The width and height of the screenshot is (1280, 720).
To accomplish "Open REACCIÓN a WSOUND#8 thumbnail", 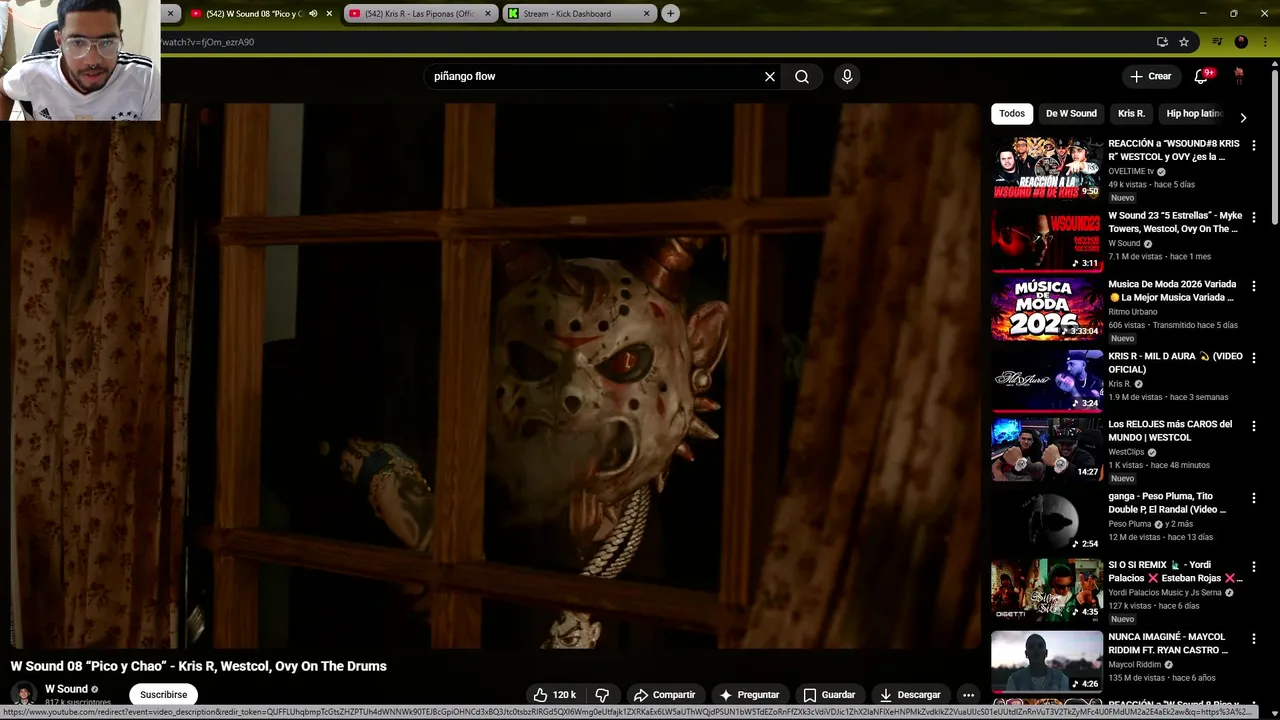I will [1047, 169].
